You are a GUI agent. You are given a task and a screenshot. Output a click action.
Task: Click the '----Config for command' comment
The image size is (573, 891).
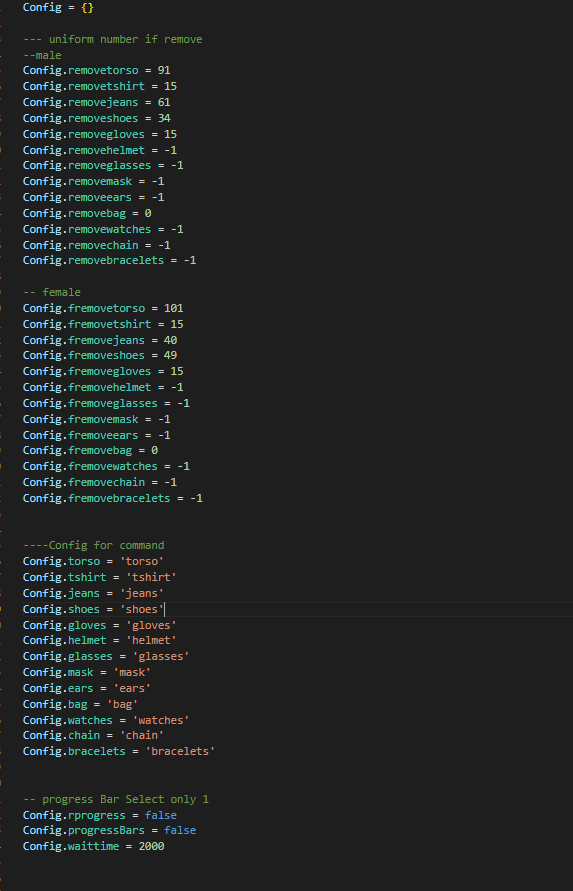(94, 545)
